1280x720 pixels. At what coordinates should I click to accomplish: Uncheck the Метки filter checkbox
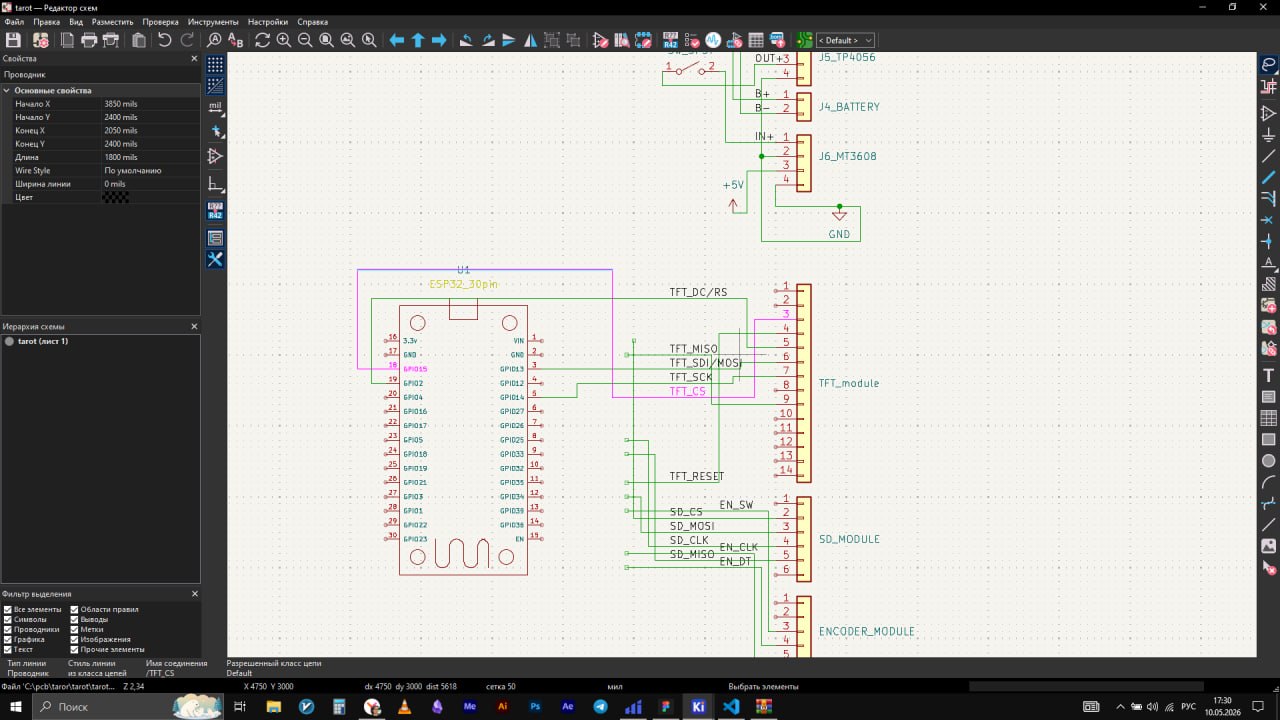point(75,629)
